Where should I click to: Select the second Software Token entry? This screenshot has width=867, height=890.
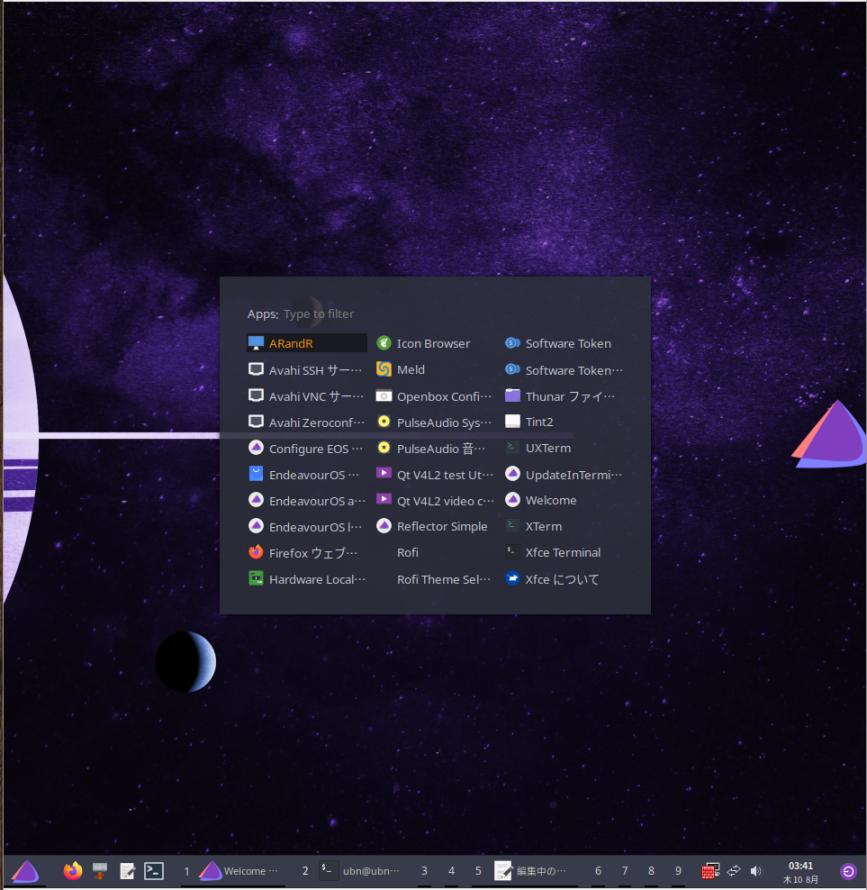(564, 370)
